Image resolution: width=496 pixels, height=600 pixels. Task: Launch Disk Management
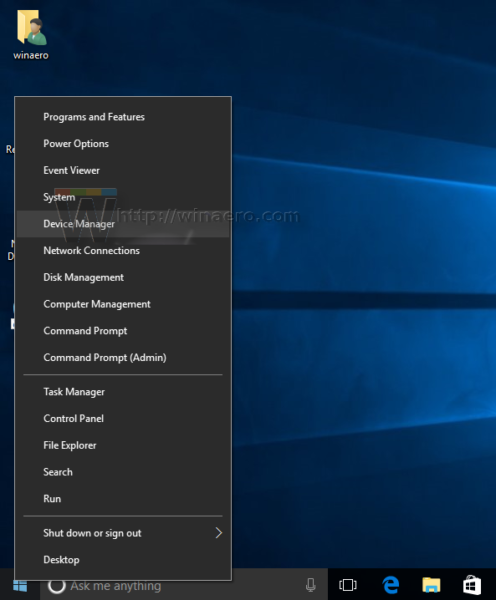pos(123,277)
